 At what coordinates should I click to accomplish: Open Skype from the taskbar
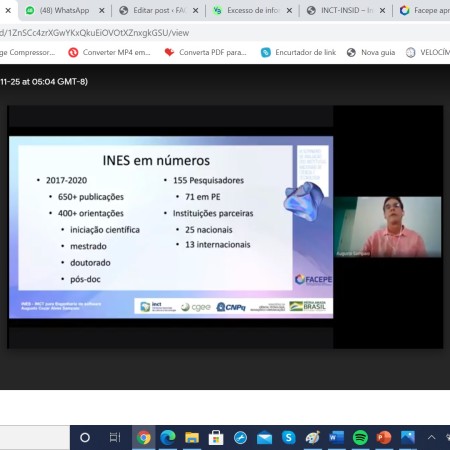click(289, 437)
